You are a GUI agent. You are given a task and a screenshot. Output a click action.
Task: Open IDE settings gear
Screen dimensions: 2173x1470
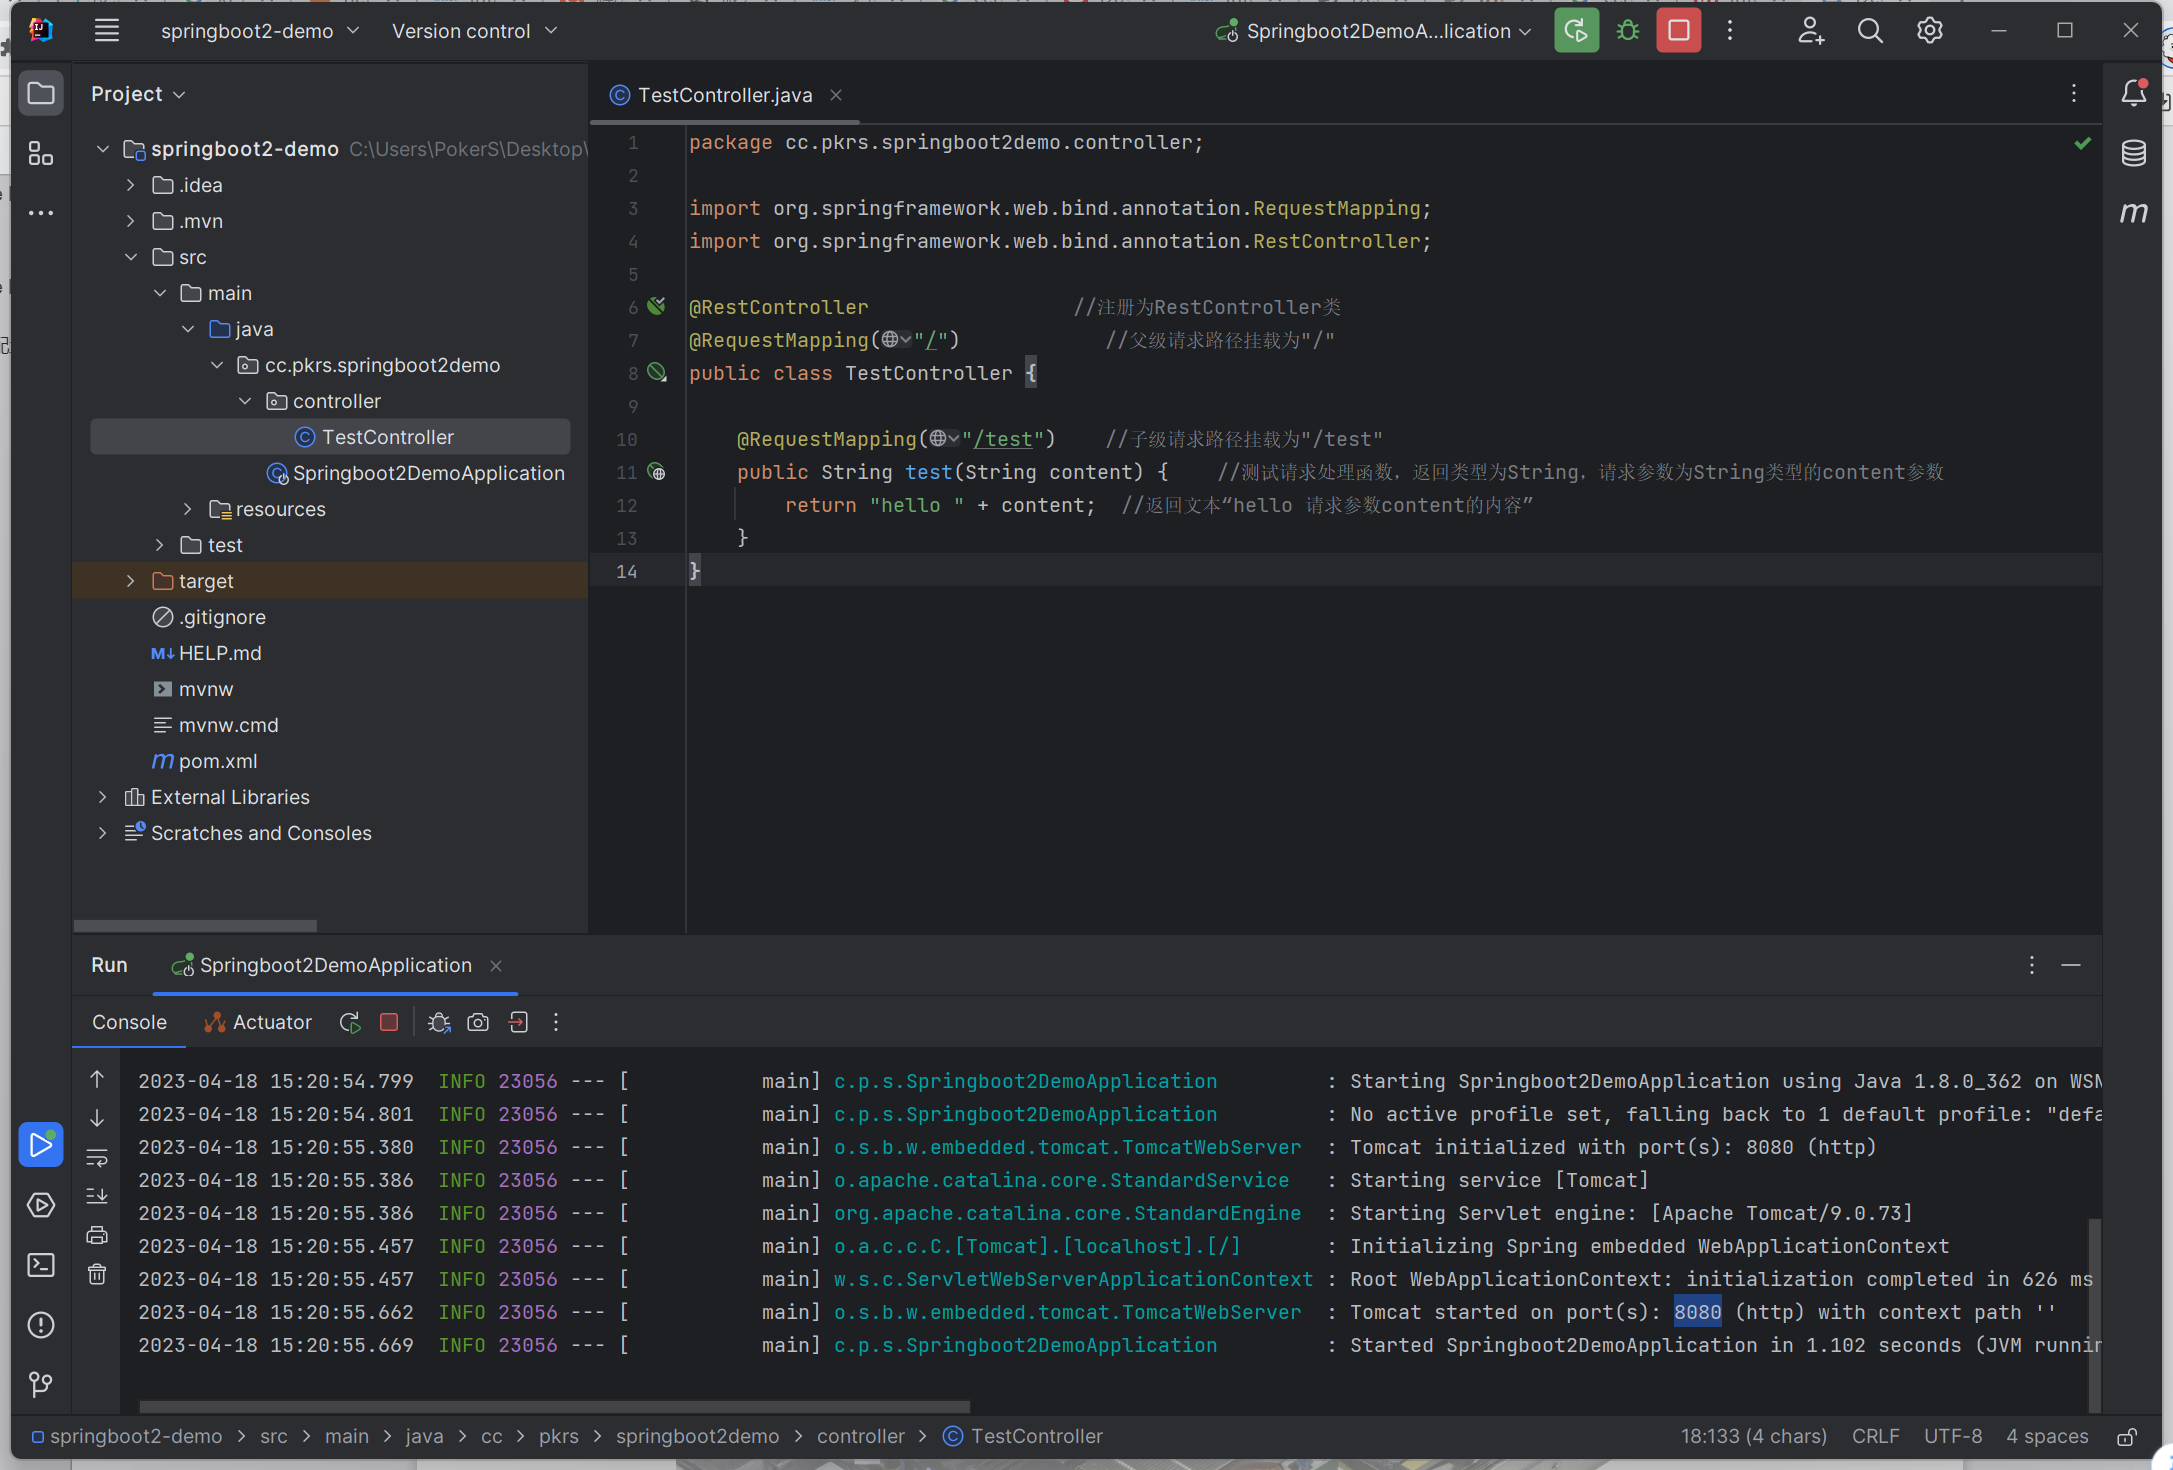1930,31
